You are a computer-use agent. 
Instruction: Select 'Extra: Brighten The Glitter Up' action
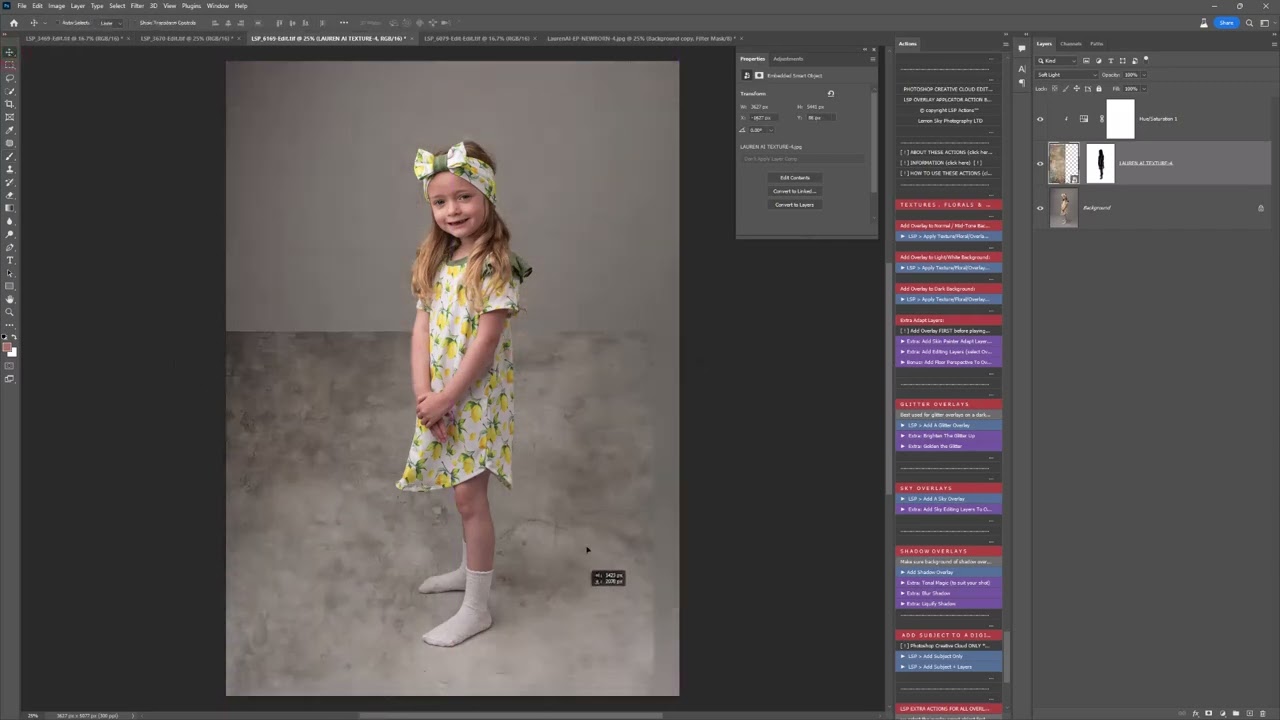pyautogui.click(x=949, y=436)
